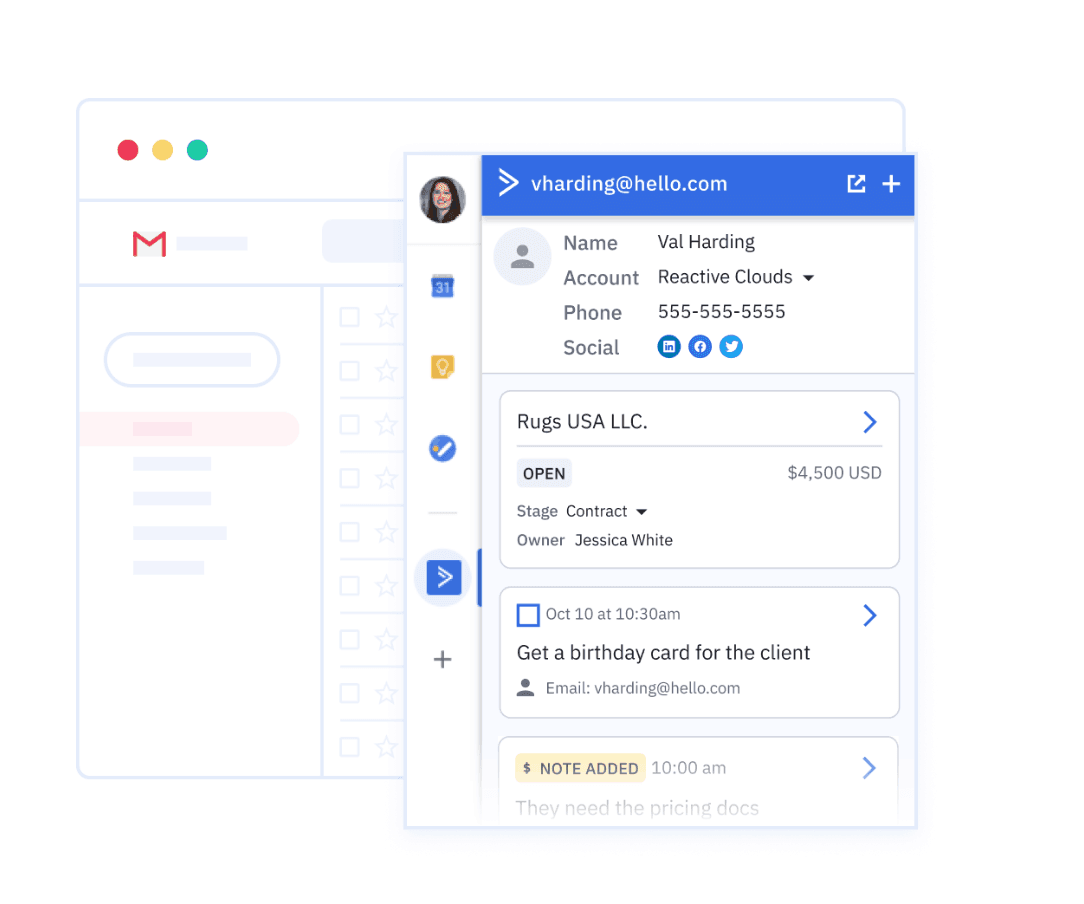Viewport: 1084px width, 904px height.
Task: Tick the third email row checkbox in Gmail
Action: pyautogui.click(x=350, y=424)
